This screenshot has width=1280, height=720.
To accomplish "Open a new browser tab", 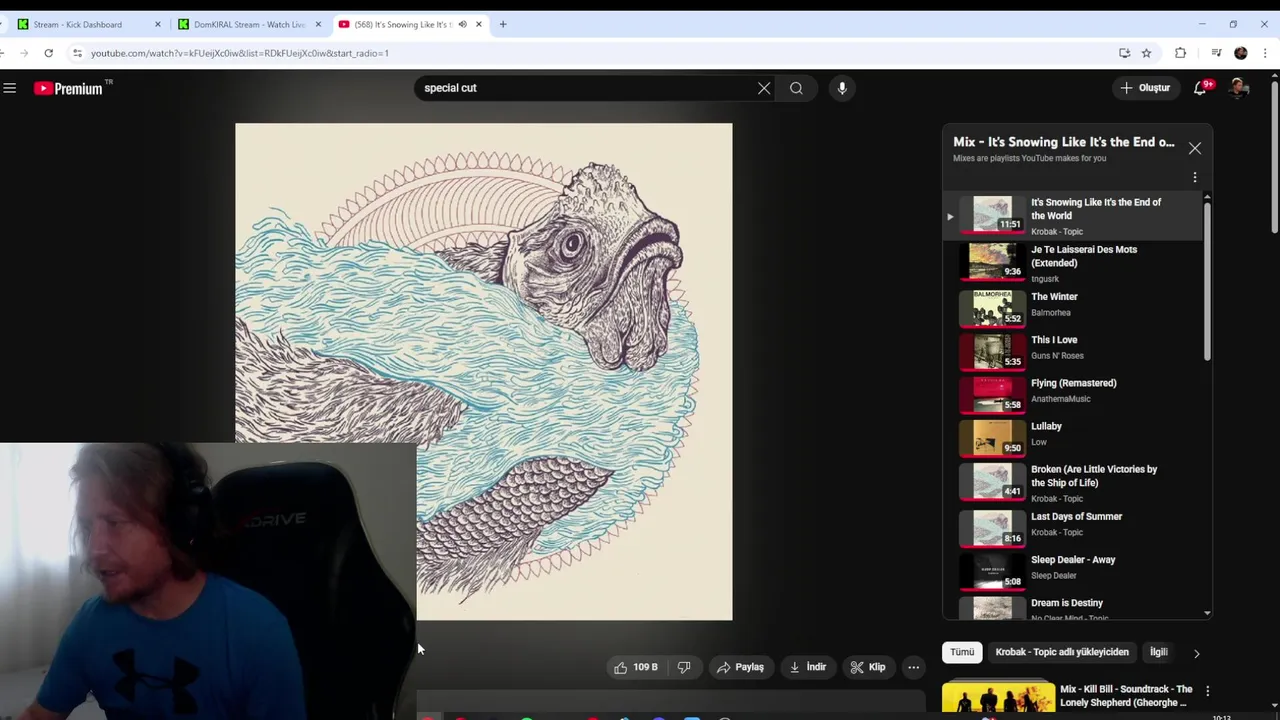I will [503, 24].
